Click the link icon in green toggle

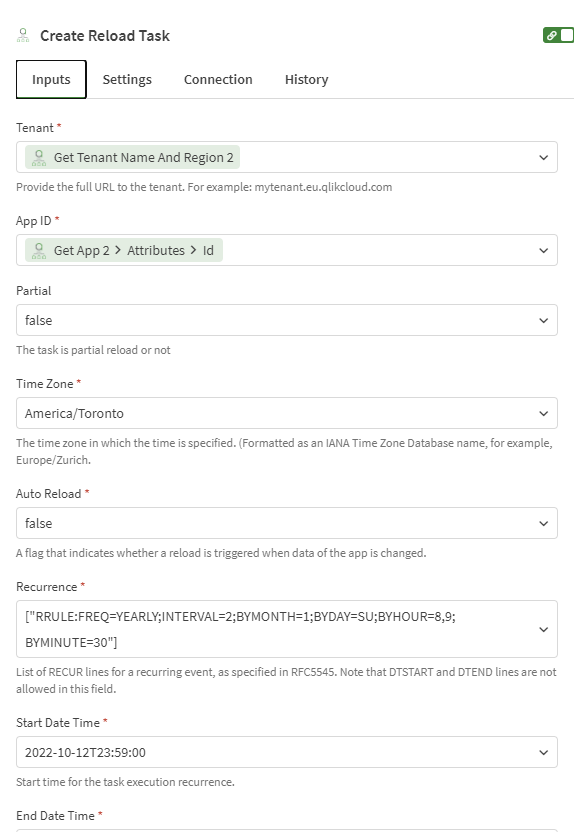coord(552,36)
